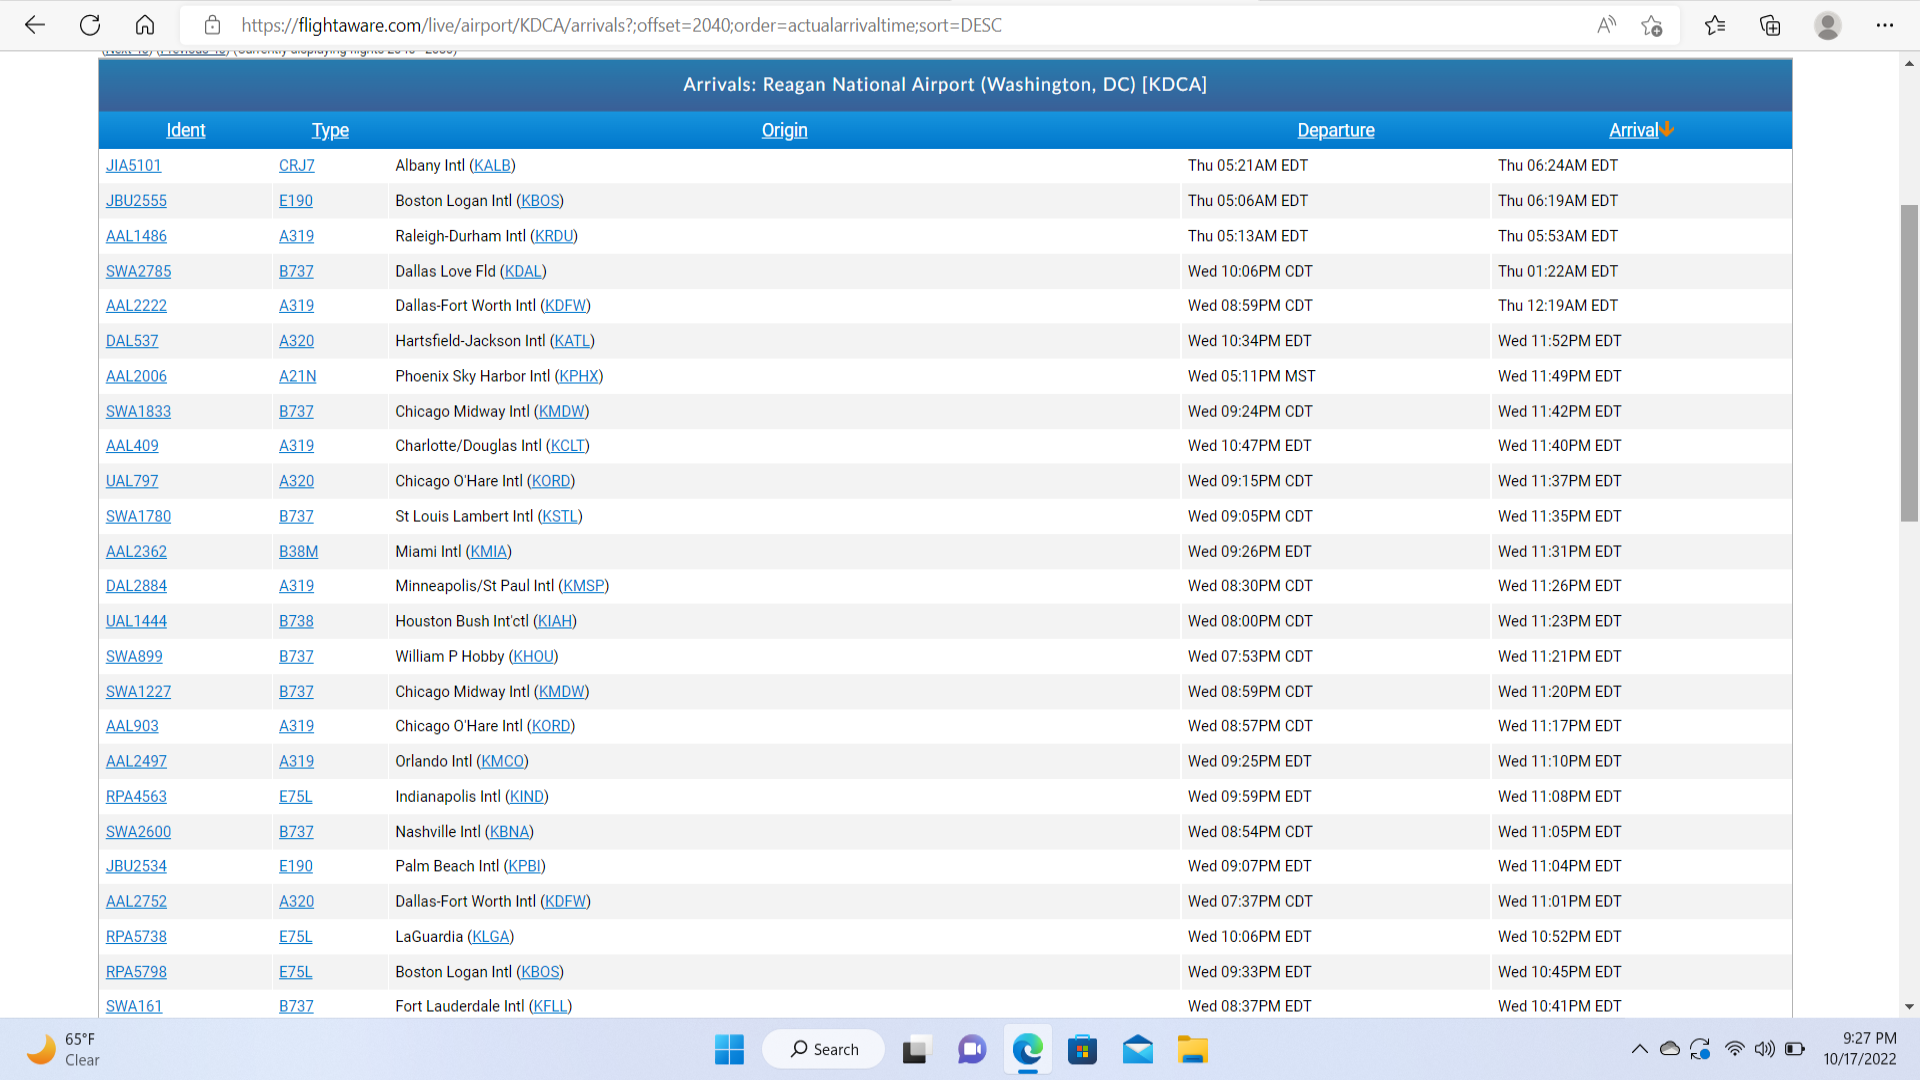Open KMSP airport link
1920x1080 pixels.
pyautogui.click(x=584, y=586)
